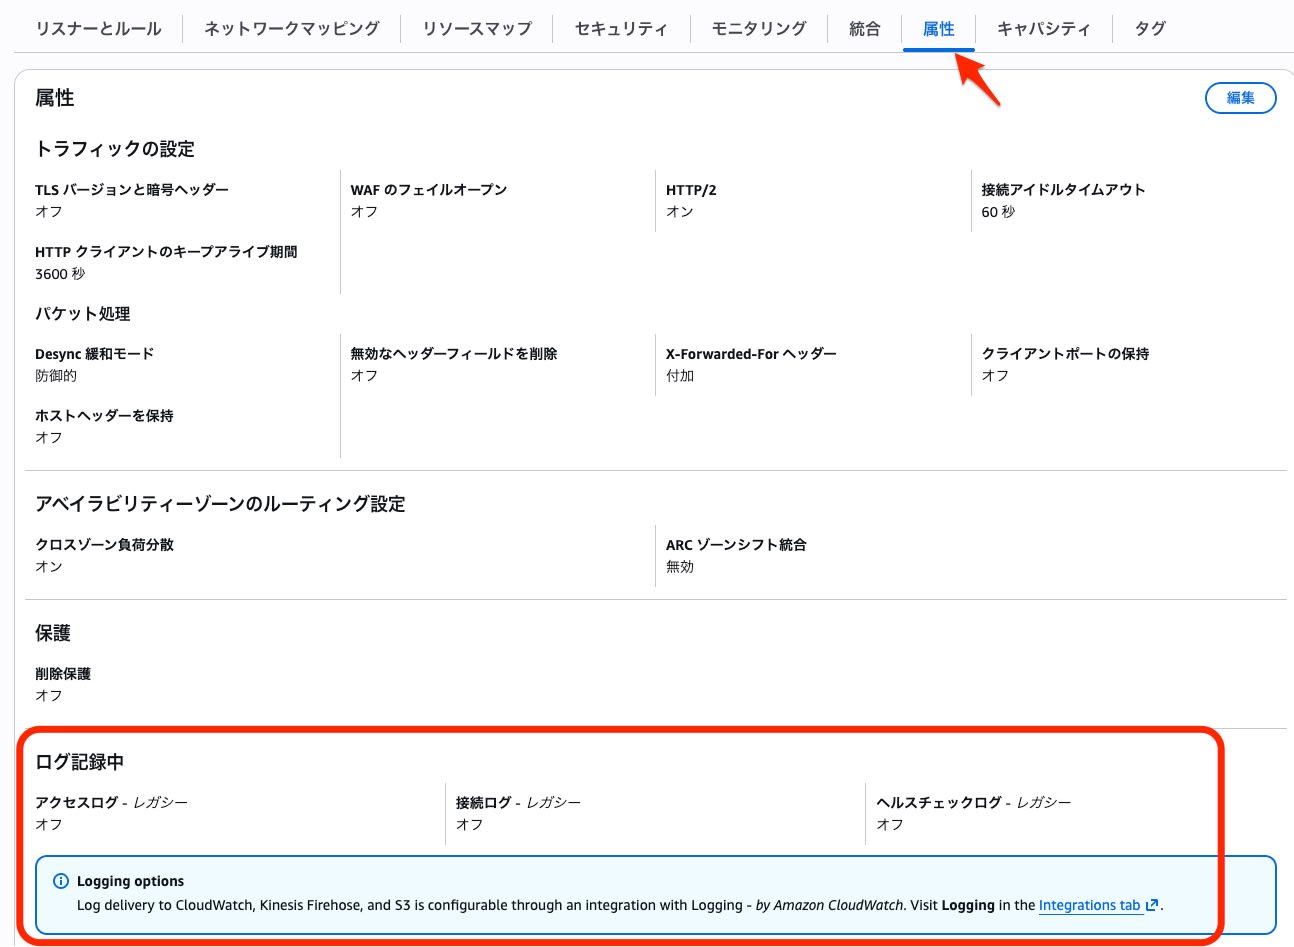This screenshot has width=1294, height=947.
Task: Click the ログ記録中 heading
Action: point(79,762)
